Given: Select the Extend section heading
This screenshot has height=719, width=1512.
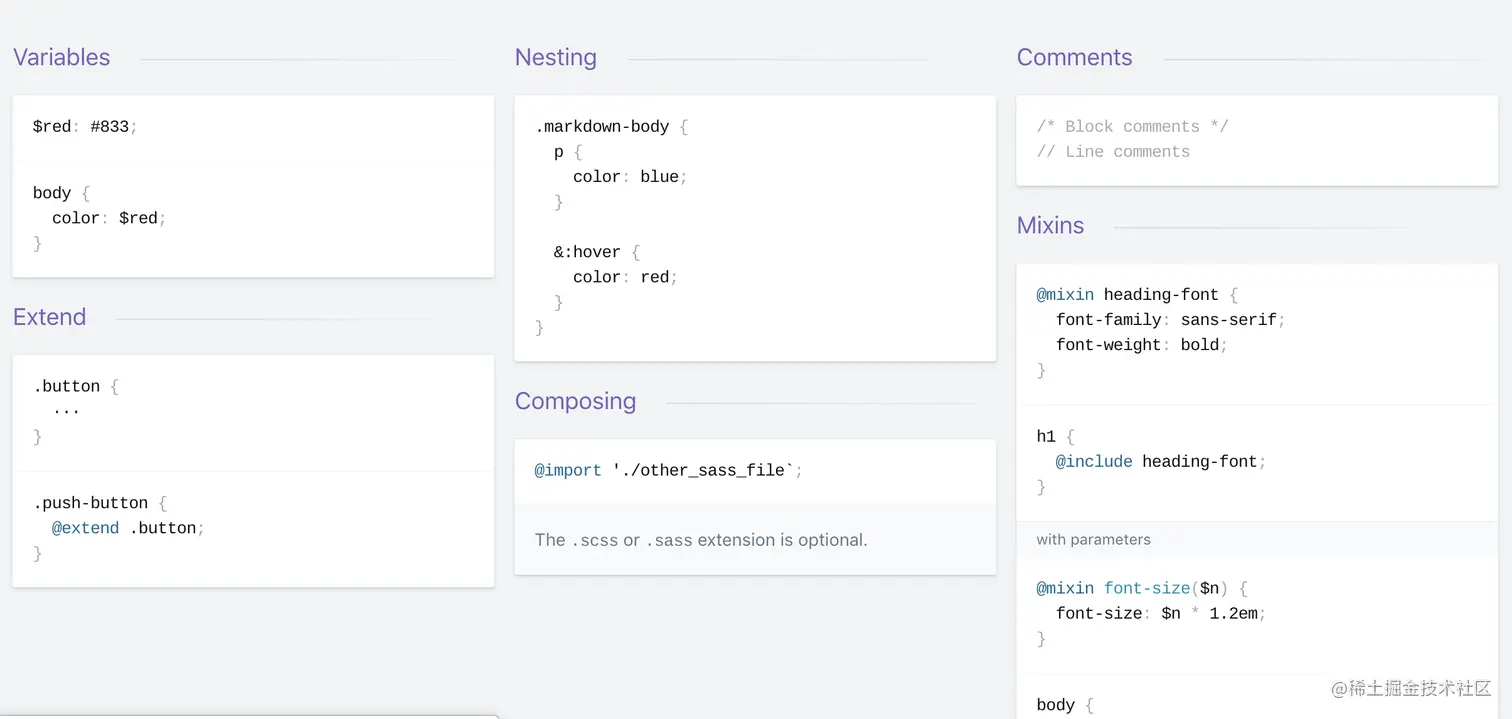Looking at the screenshot, I should pyautogui.click(x=50, y=317).
